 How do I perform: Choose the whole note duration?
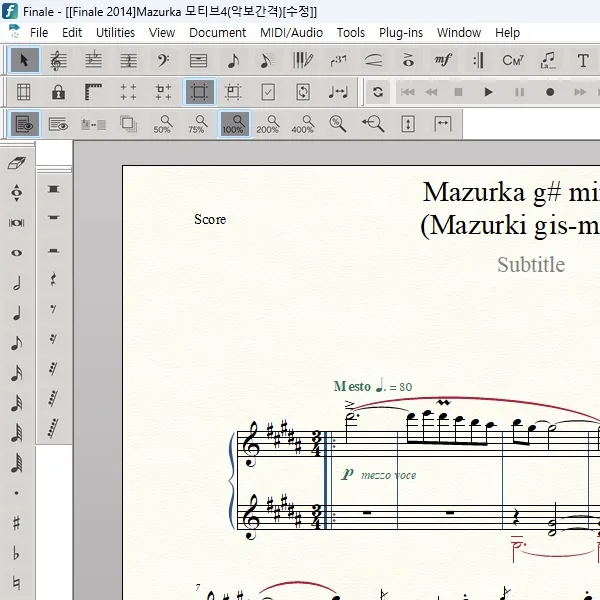point(16,253)
